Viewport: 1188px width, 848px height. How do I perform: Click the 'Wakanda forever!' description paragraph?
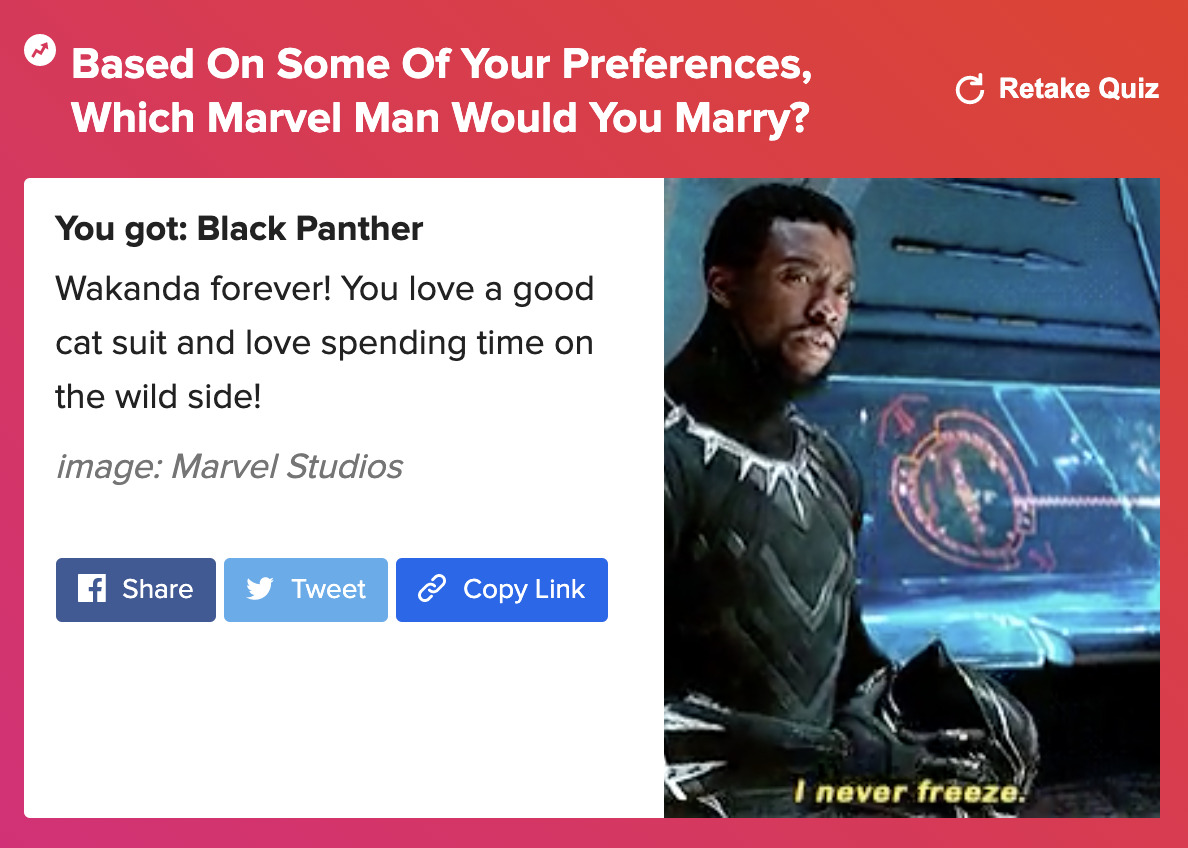point(324,342)
